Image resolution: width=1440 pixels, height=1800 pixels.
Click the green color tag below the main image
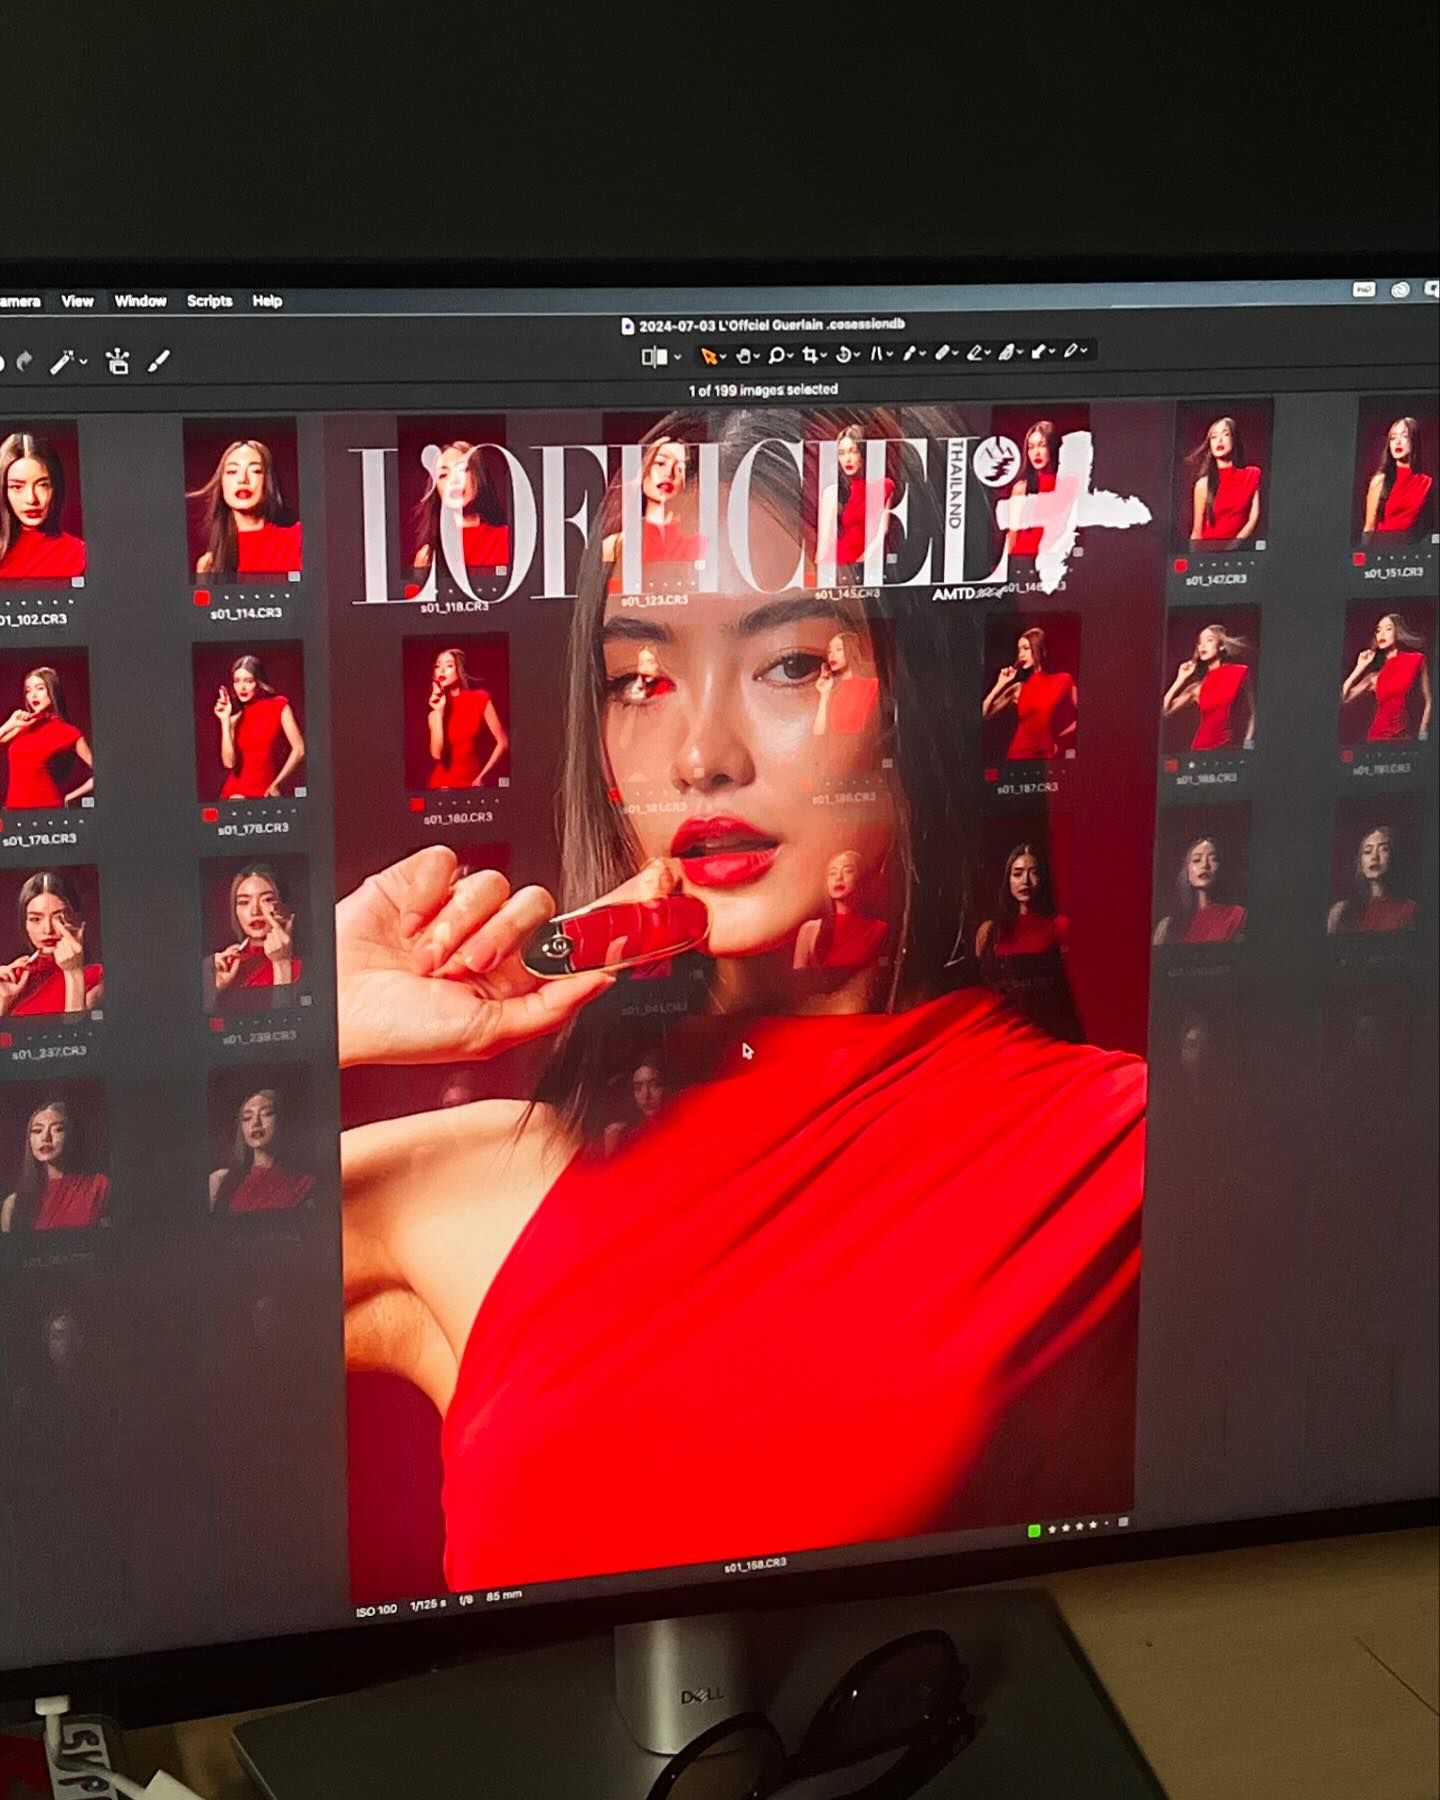coord(1034,1531)
